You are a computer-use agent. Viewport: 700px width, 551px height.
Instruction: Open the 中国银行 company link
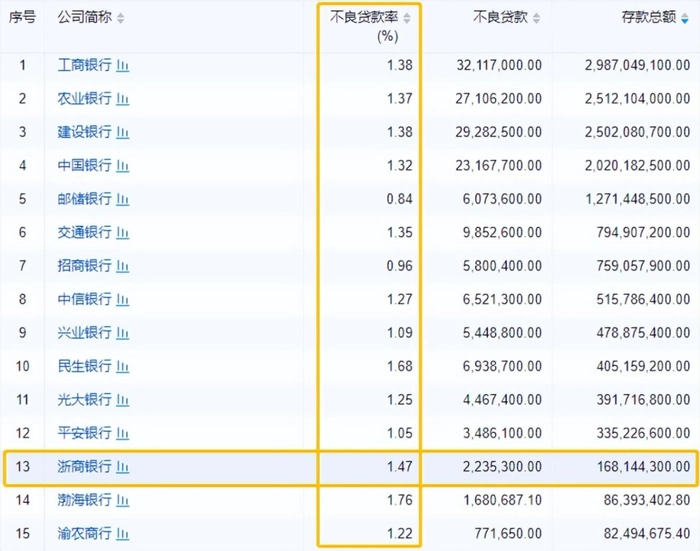coord(85,166)
